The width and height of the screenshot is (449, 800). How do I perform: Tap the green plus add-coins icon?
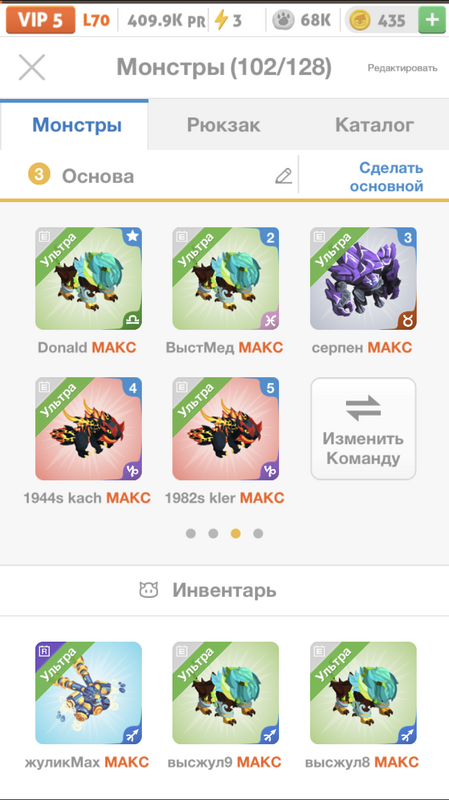pyautogui.click(x=432, y=20)
